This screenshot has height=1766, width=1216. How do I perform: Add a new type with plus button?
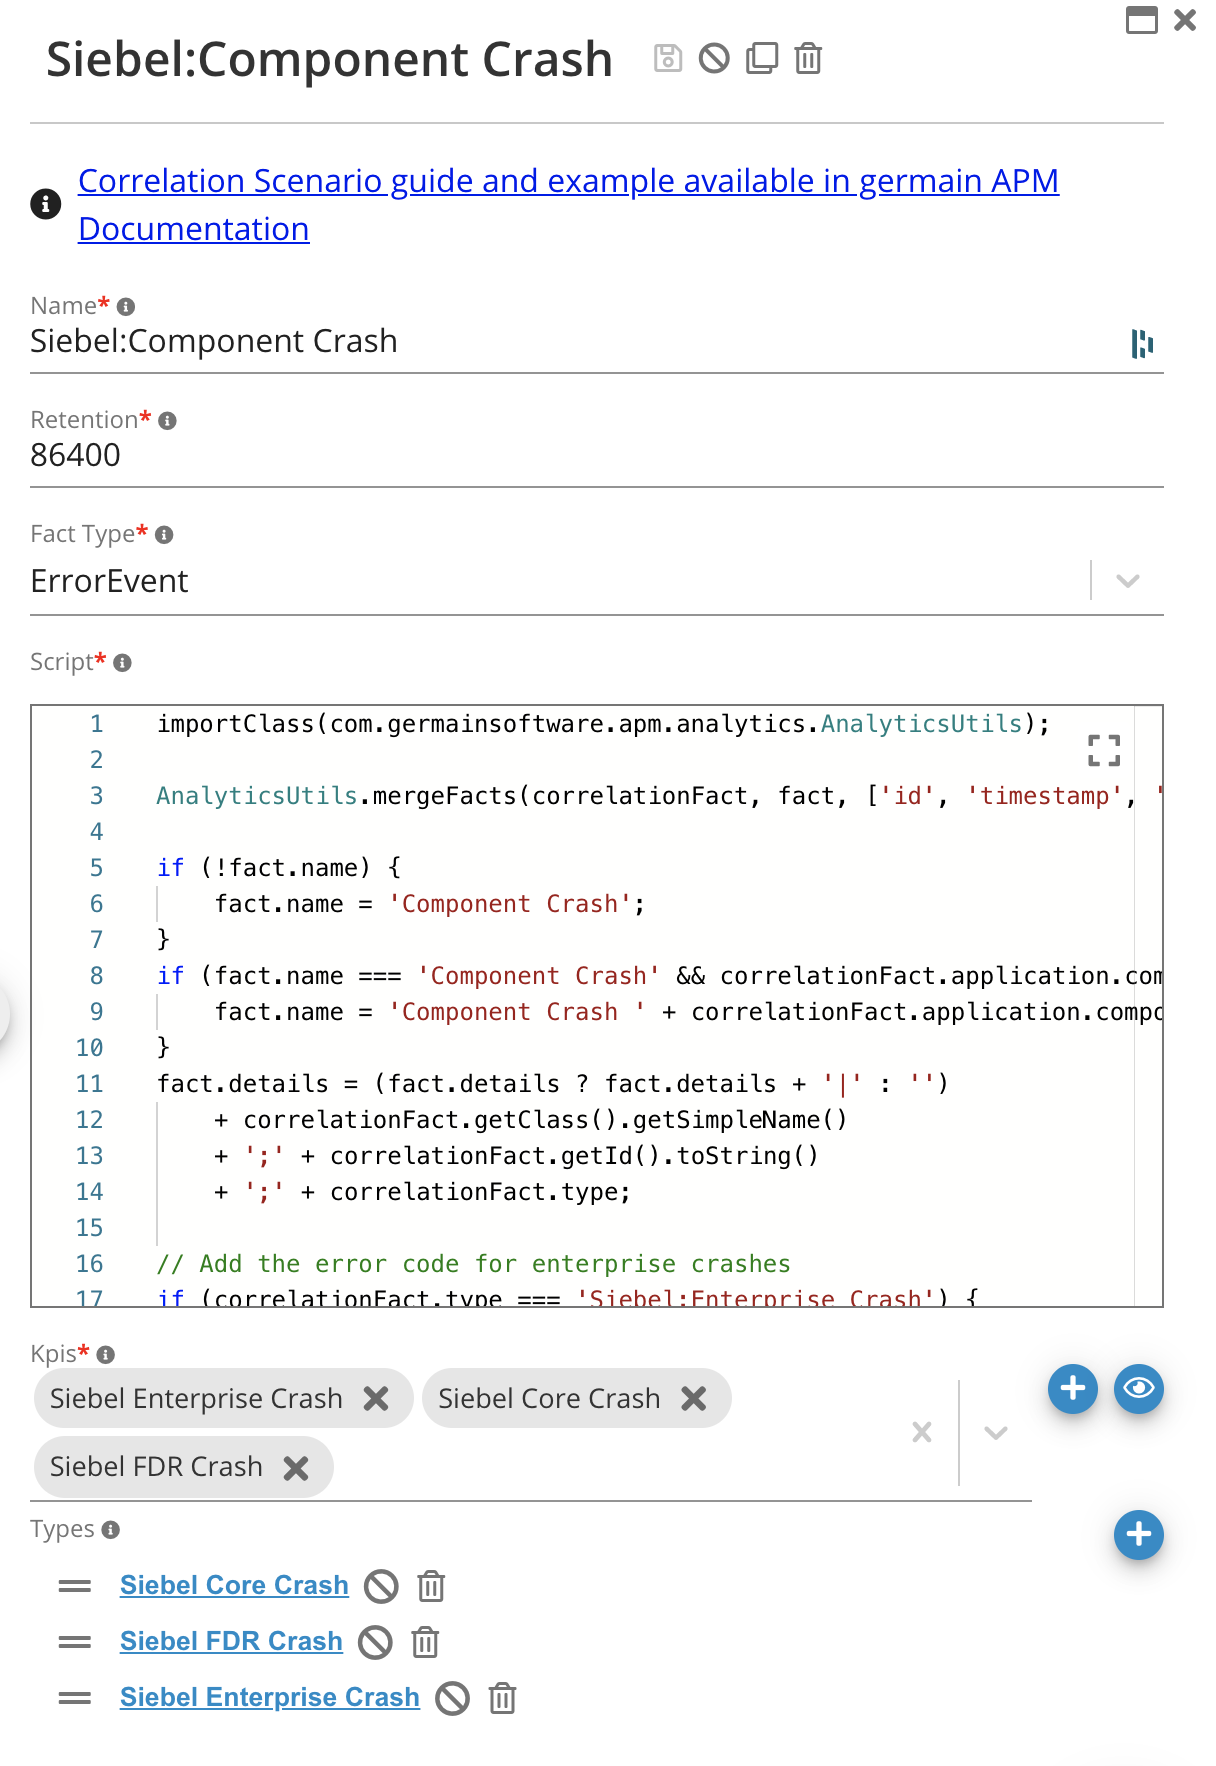(x=1138, y=1535)
